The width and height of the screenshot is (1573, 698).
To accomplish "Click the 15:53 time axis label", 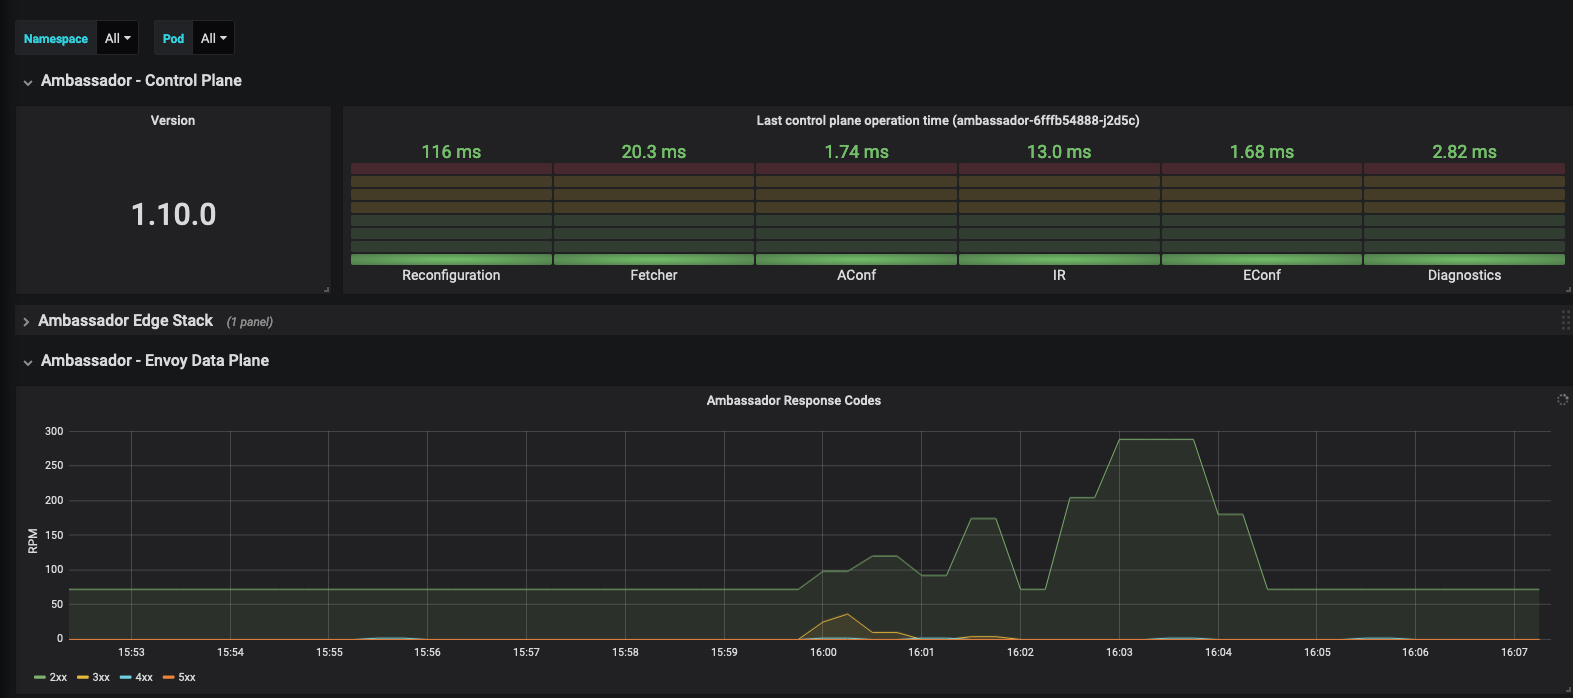I will pyautogui.click(x=131, y=652).
